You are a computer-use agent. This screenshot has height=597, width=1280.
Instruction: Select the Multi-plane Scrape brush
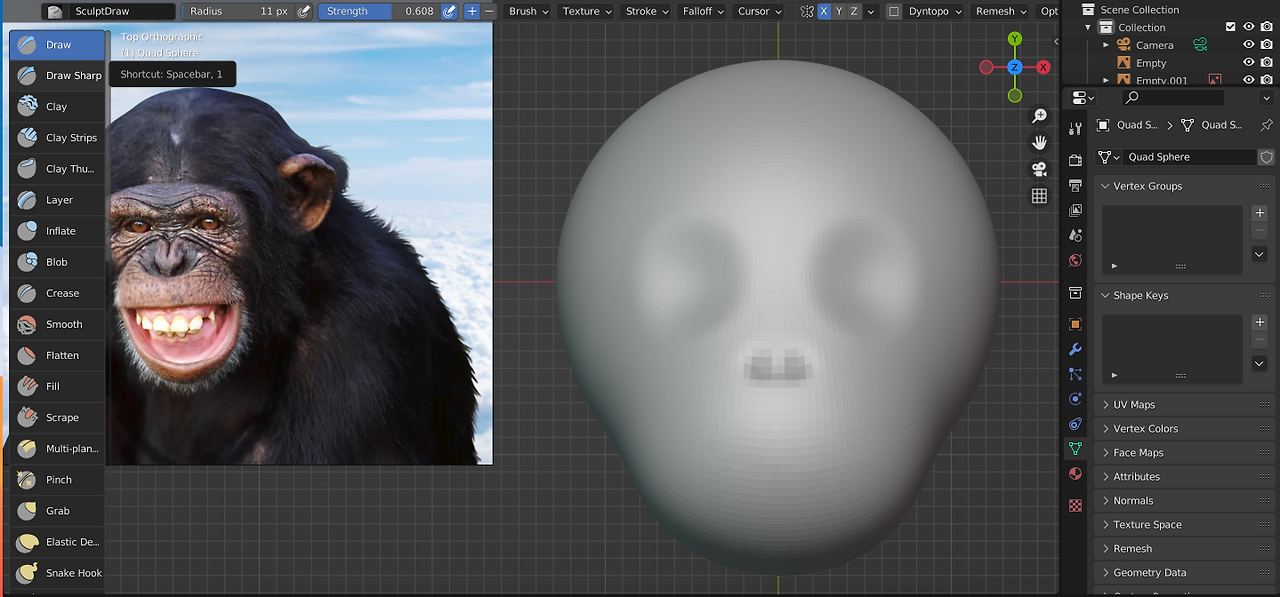[x=58, y=449]
